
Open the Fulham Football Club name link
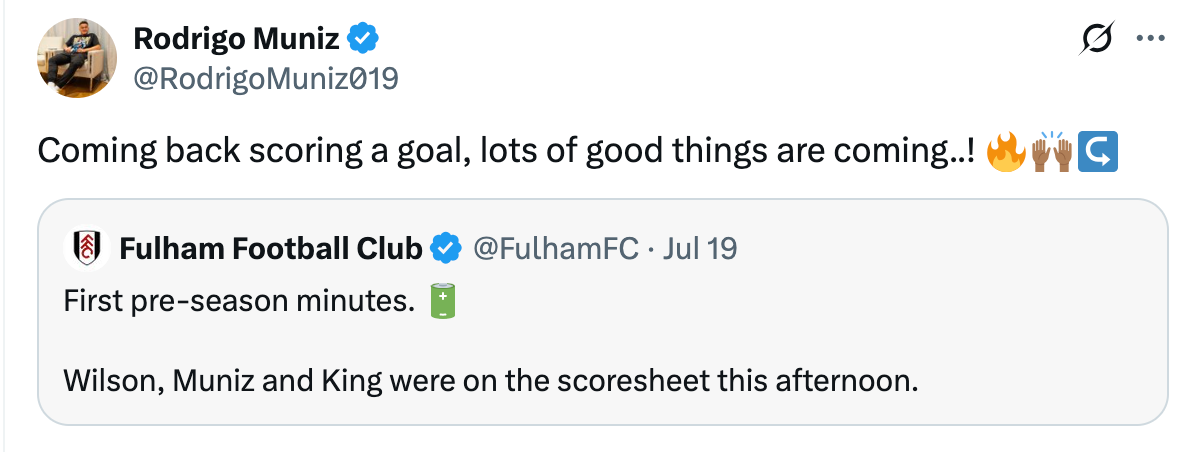point(270,248)
